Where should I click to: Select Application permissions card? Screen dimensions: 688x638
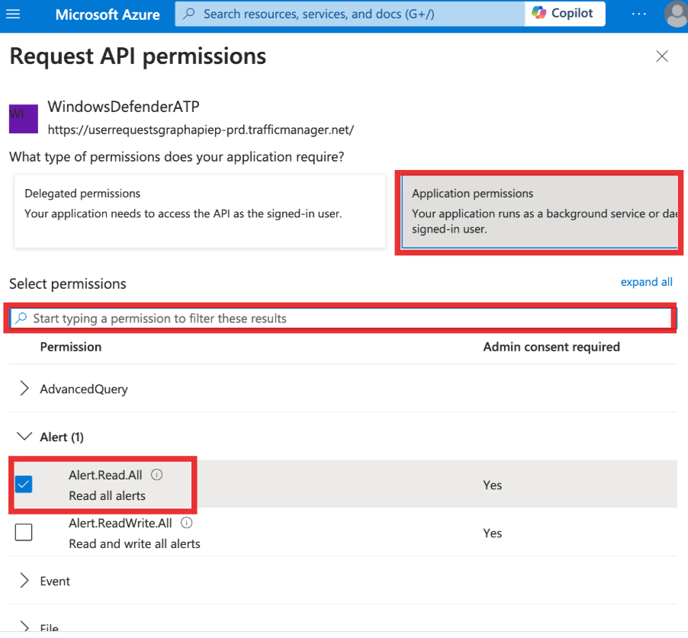pos(539,211)
